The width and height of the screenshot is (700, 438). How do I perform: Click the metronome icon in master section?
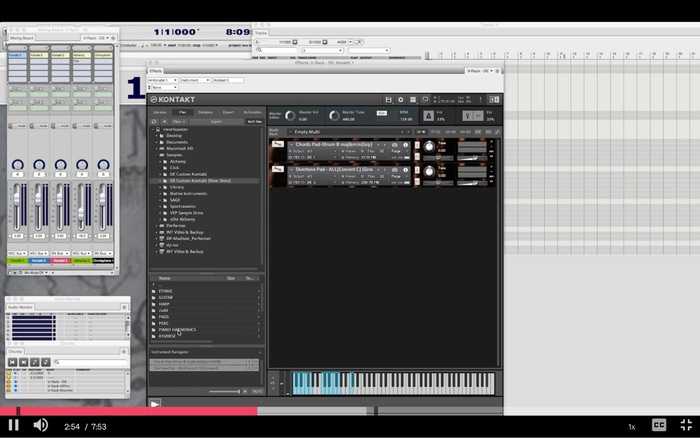click(x=428, y=116)
